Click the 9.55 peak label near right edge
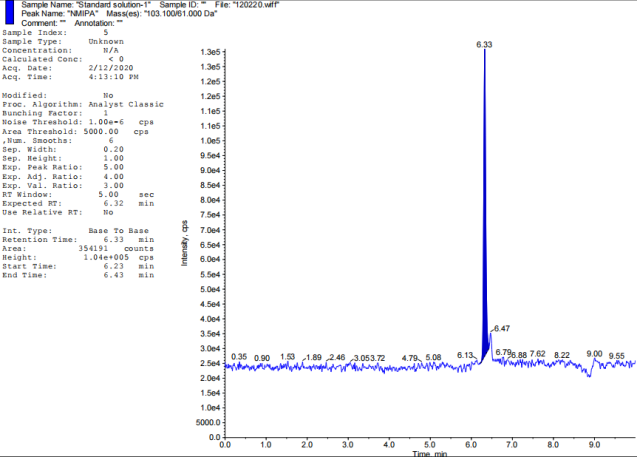 [x=617, y=355]
